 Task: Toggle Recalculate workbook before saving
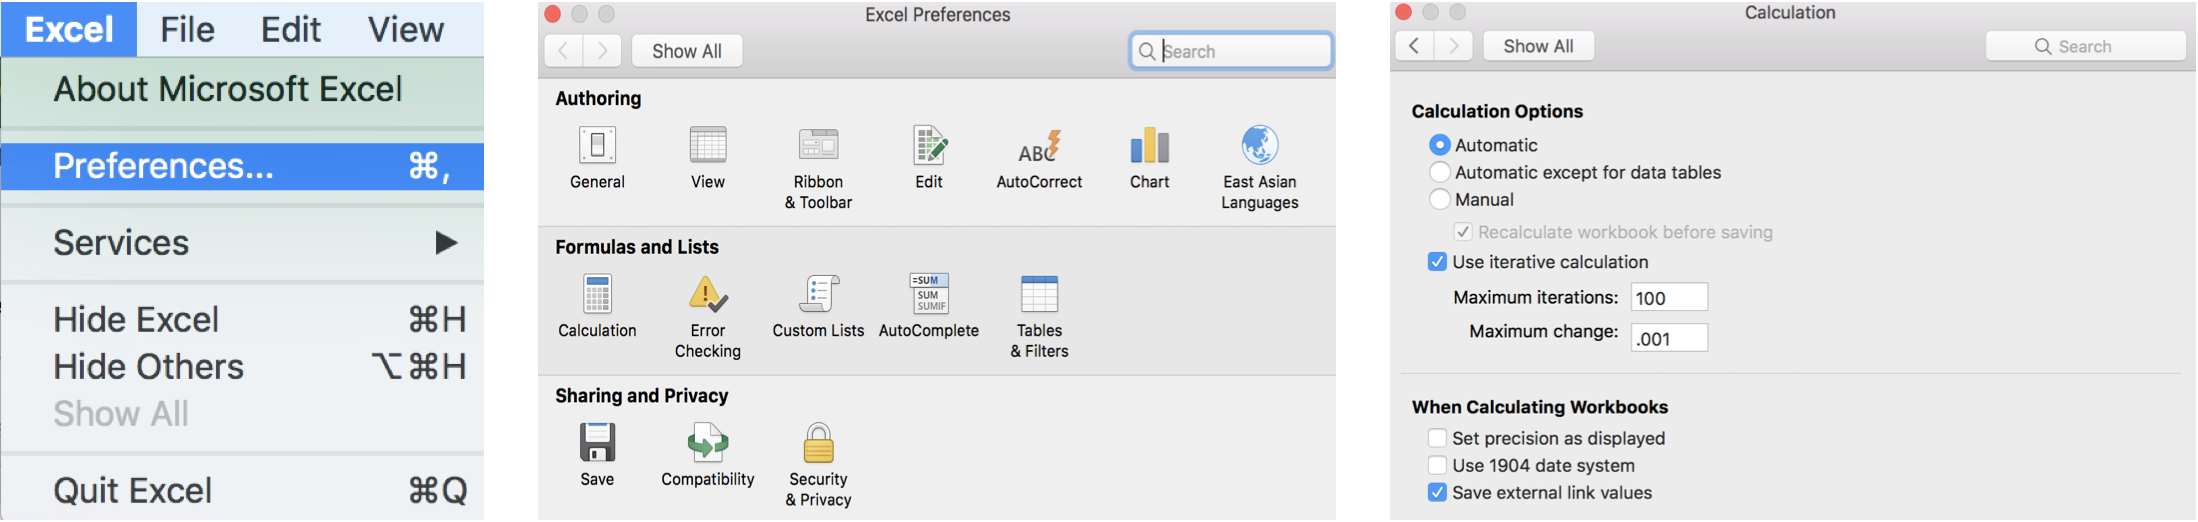click(x=1463, y=232)
